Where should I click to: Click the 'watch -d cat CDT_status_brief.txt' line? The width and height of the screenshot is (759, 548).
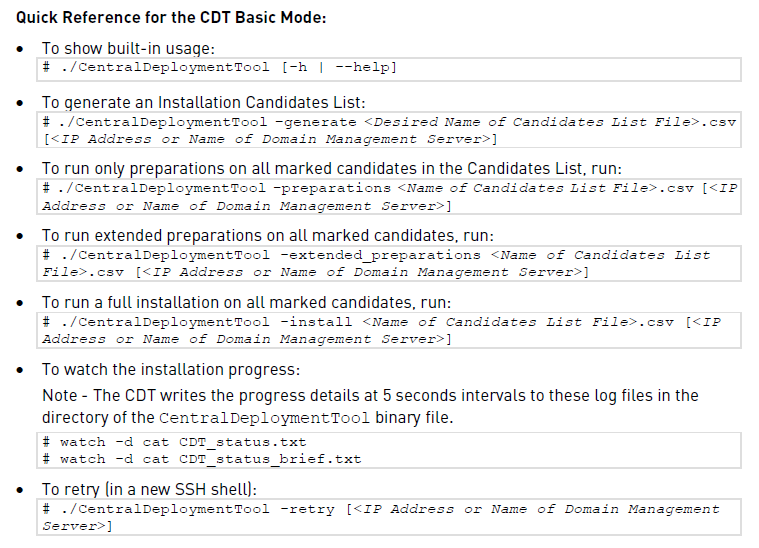click(202, 459)
